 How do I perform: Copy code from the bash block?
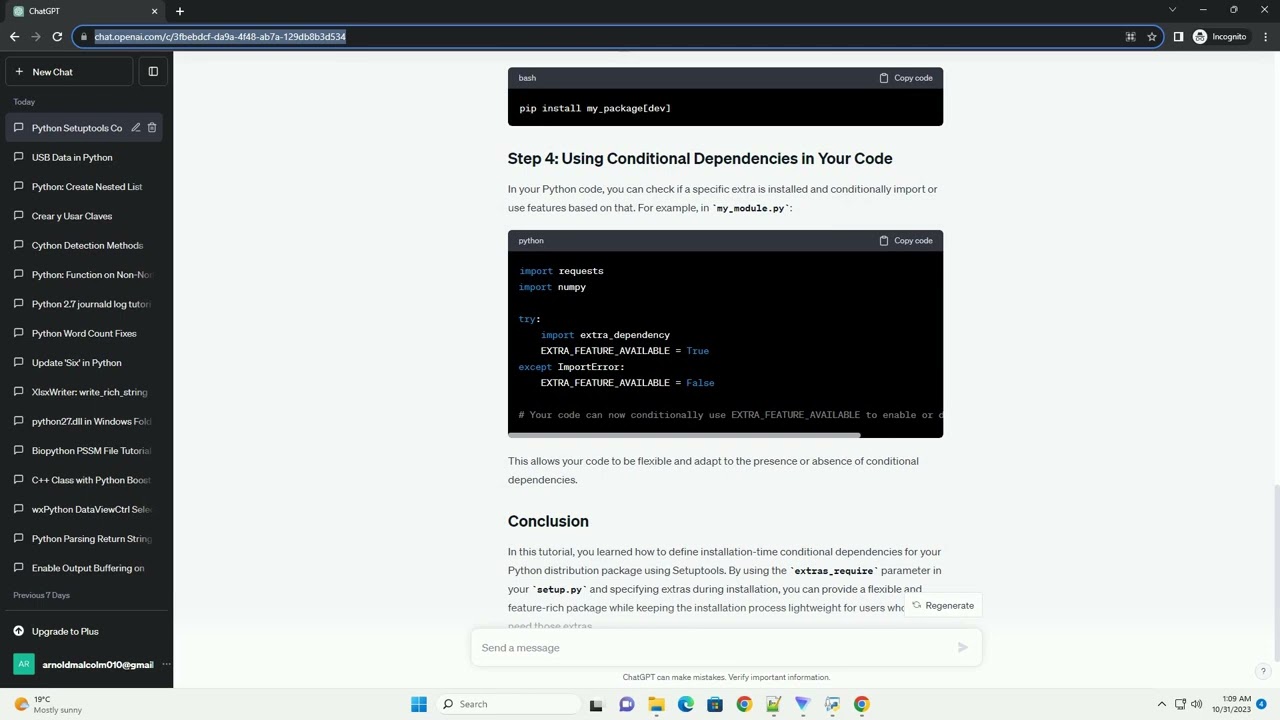click(906, 78)
